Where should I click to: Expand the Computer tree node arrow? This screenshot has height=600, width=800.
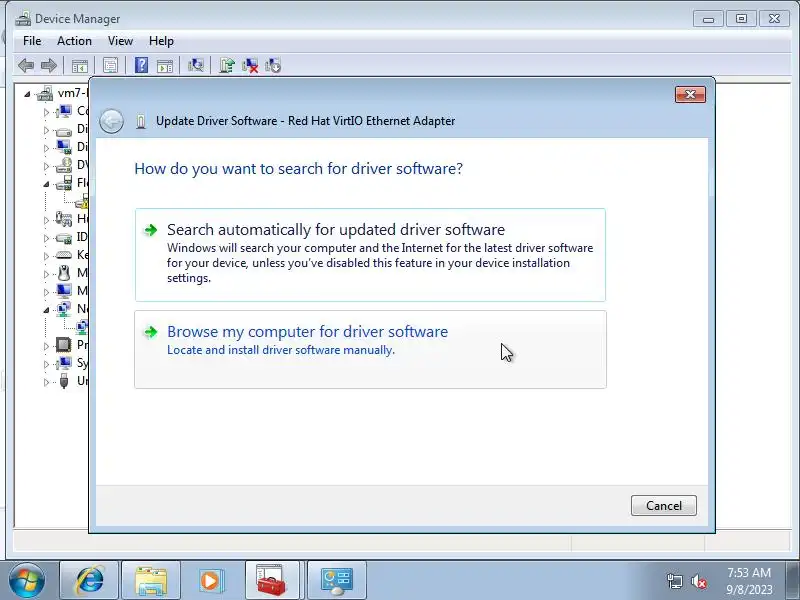point(46,112)
